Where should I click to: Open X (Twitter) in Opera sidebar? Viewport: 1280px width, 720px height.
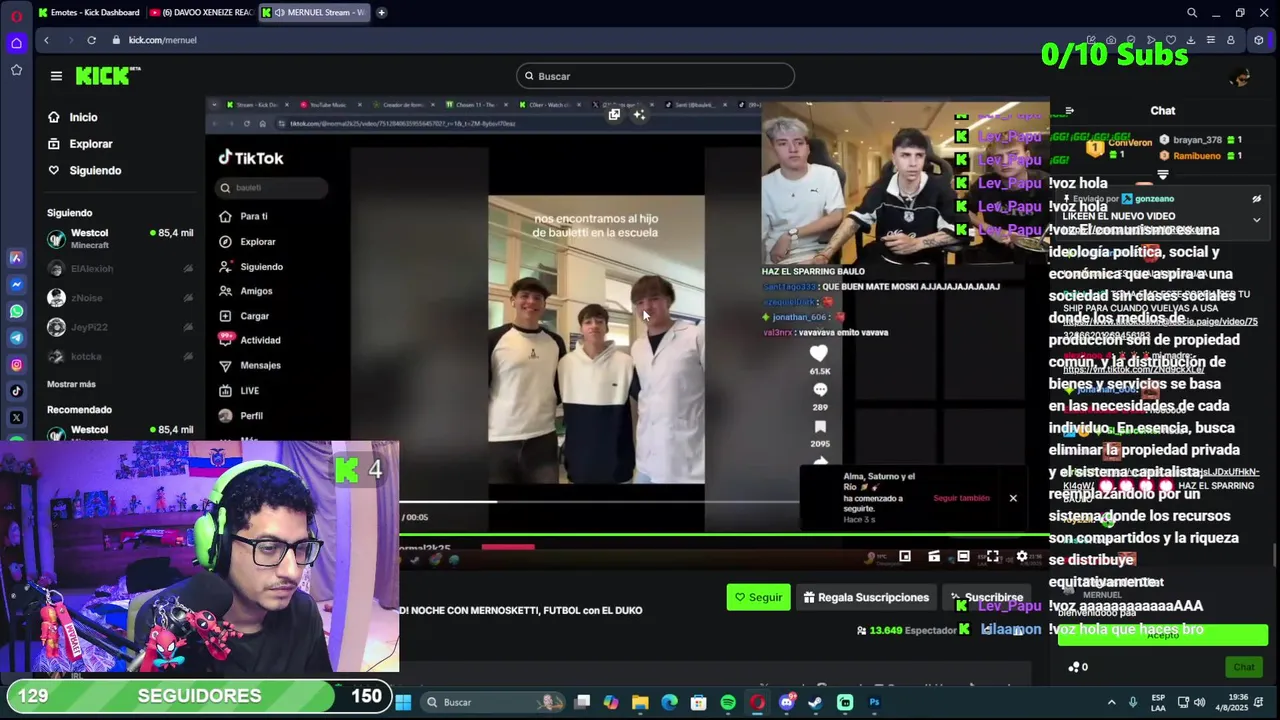click(16, 417)
